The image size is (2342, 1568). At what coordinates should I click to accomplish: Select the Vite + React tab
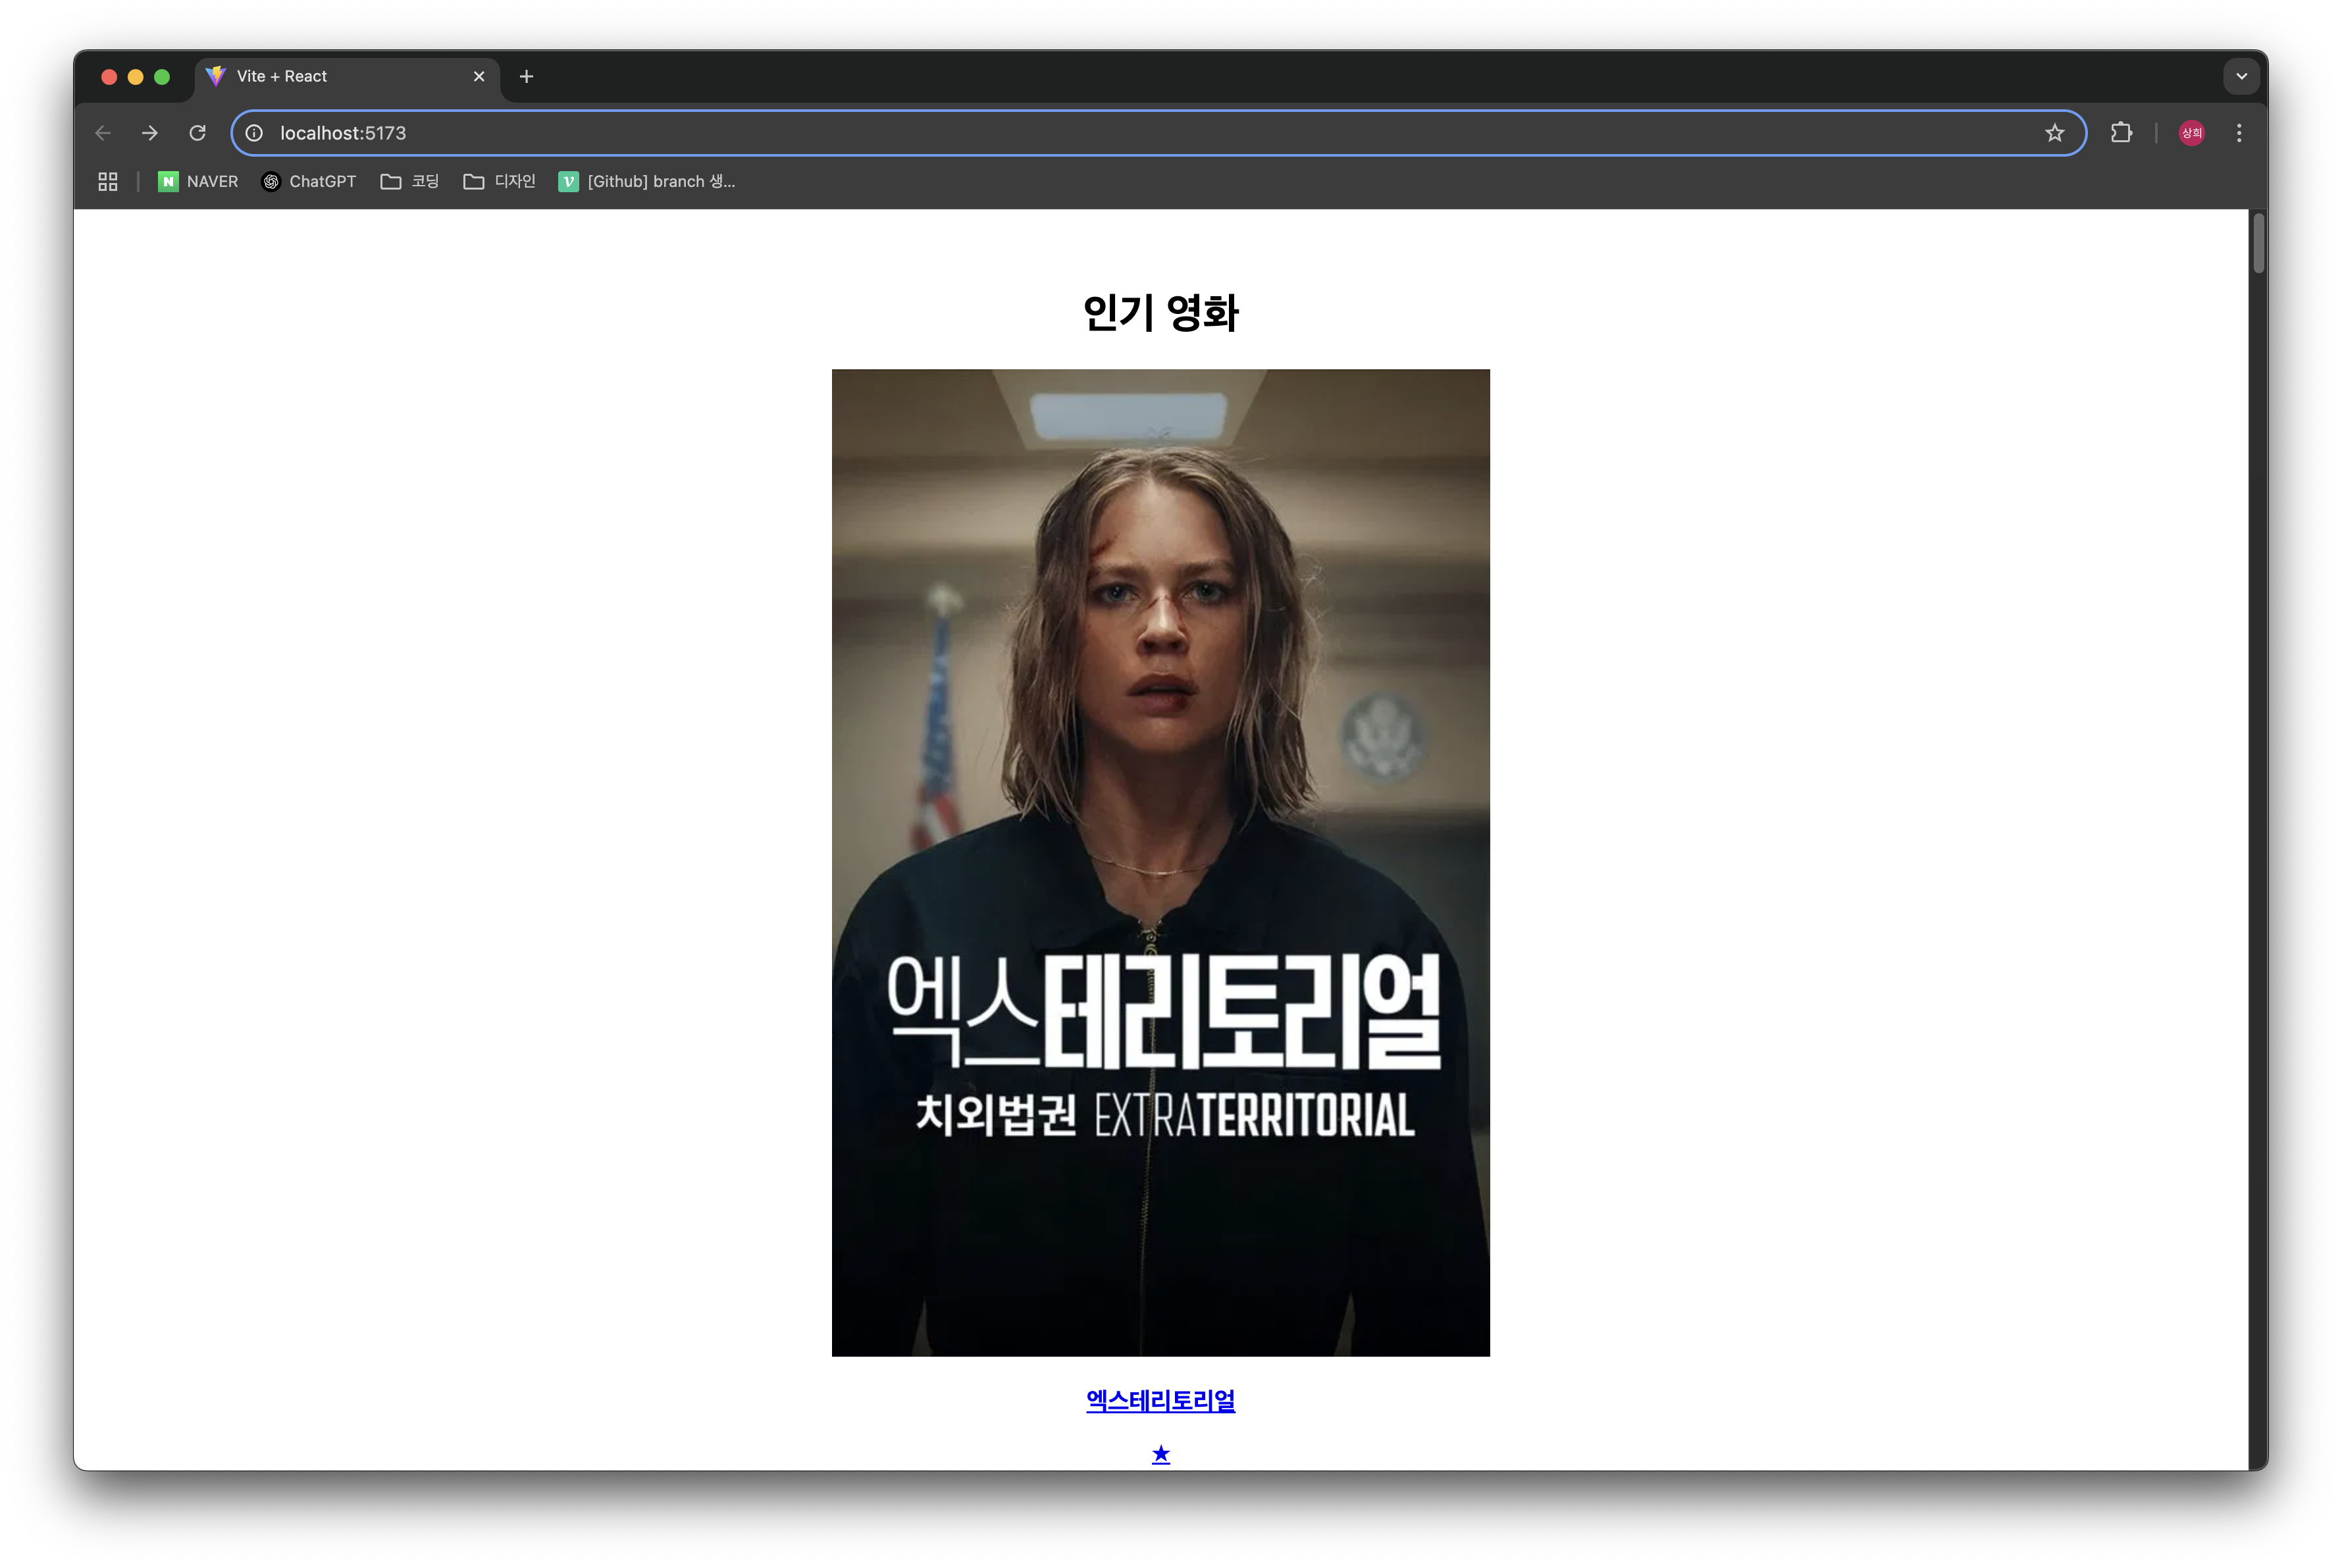(x=347, y=77)
